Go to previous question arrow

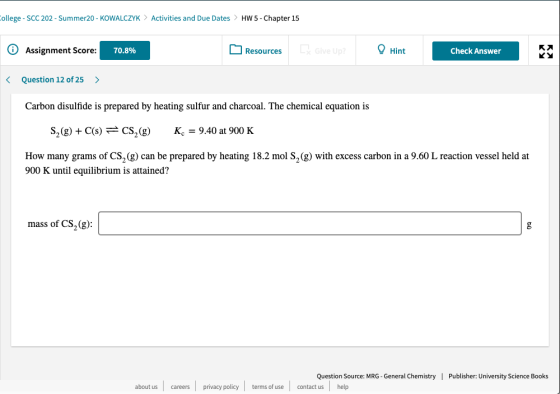point(8,80)
